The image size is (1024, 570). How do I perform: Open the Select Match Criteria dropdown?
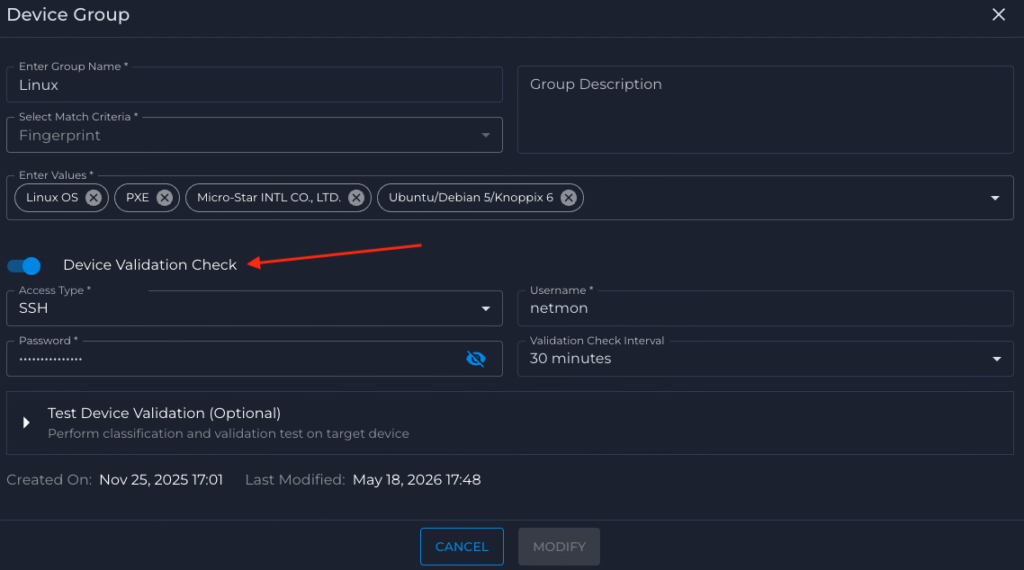(x=254, y=135)
